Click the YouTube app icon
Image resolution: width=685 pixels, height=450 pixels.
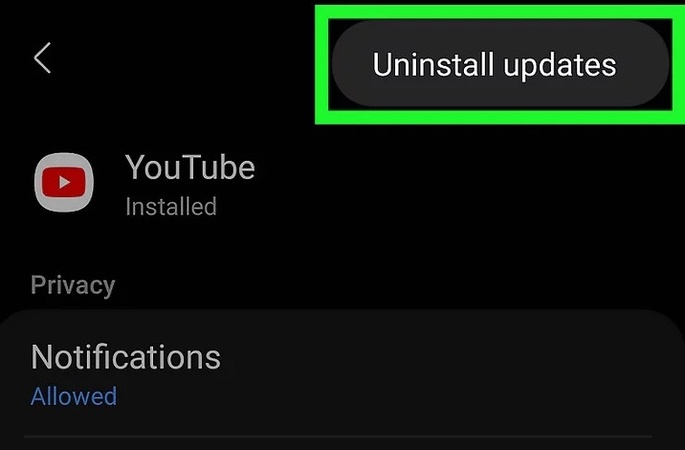pos(64,182)
